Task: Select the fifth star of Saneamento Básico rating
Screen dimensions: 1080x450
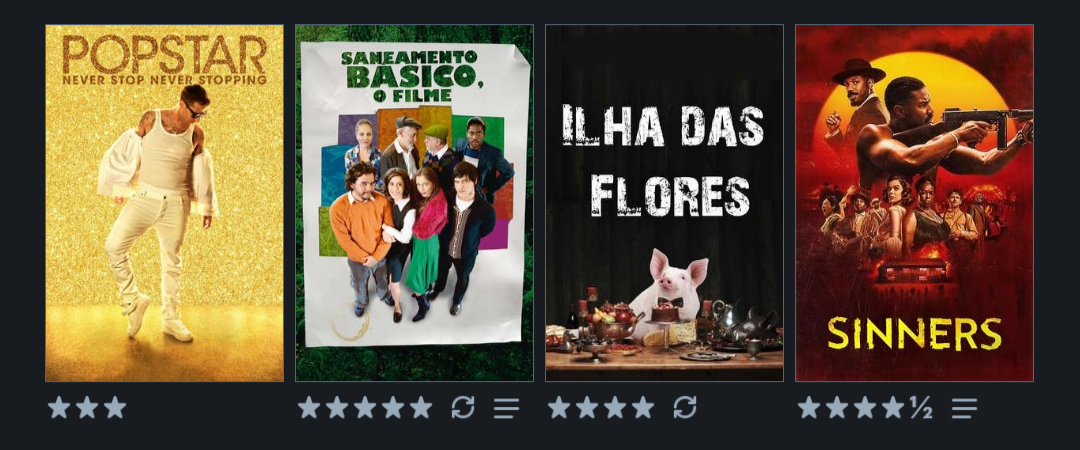Action: [x=421, y=407]
